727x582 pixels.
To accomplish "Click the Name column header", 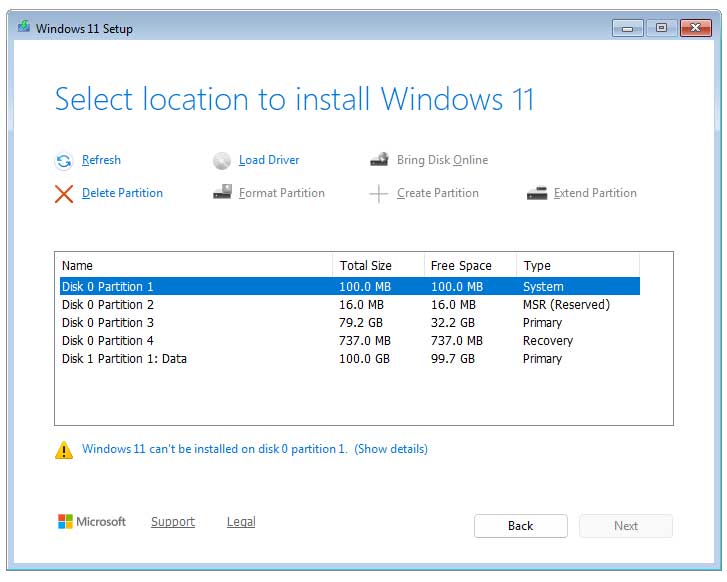I will (196, 266).
